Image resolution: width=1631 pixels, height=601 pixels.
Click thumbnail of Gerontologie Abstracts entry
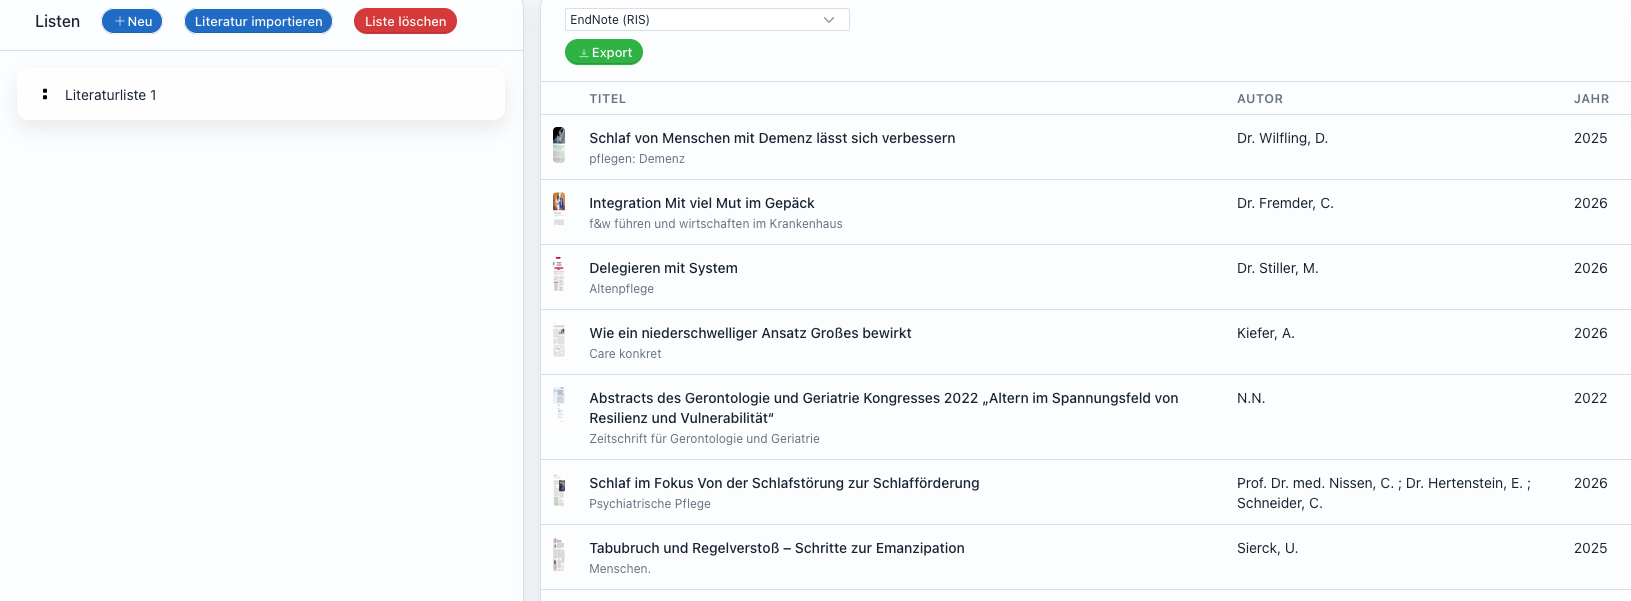click(559, 403)
